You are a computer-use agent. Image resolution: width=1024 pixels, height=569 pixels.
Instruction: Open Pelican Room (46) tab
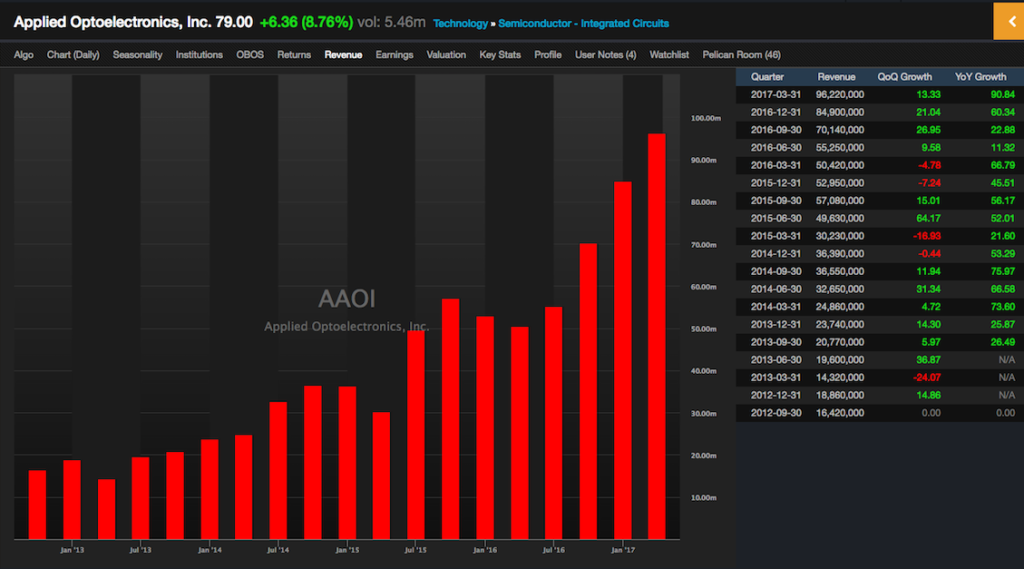pos(742,55)
